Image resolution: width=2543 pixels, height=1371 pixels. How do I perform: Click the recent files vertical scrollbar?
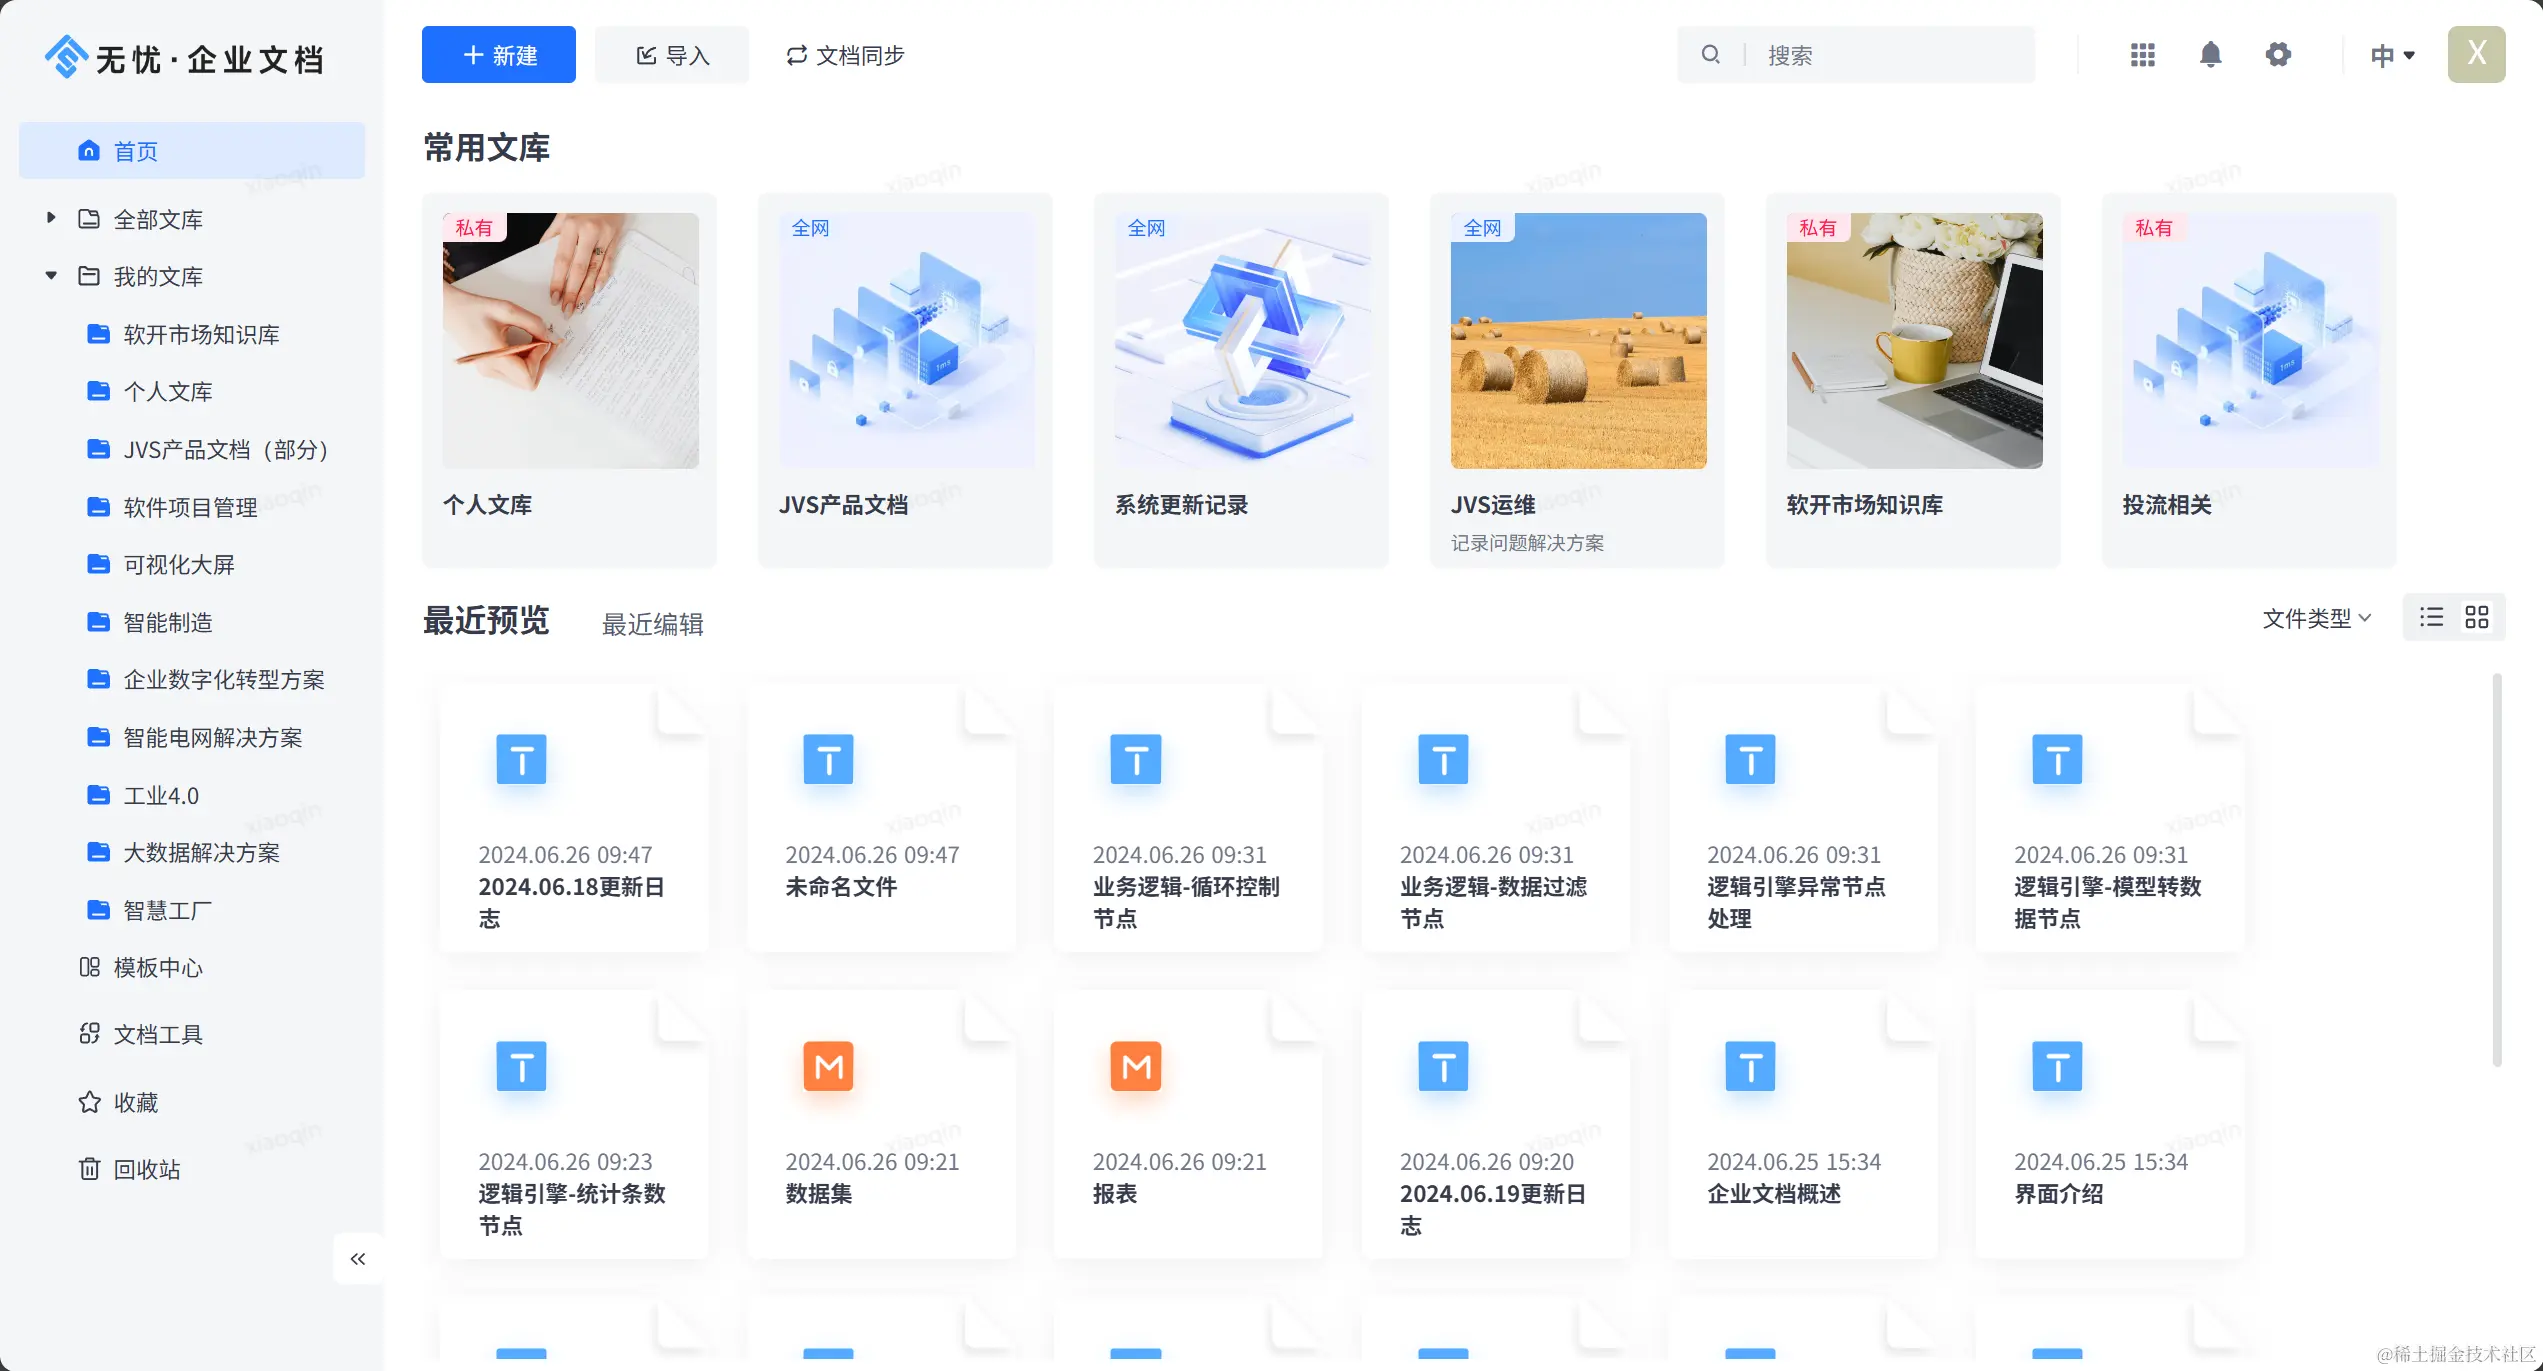[x=2496, y=870]
